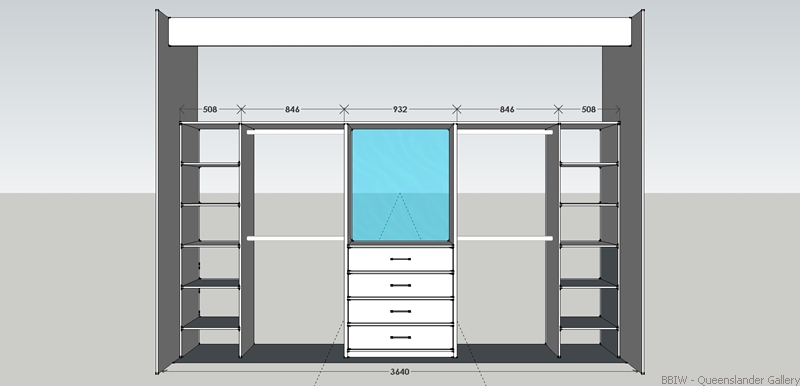Click the blue mirror panel

coord(400,185)
